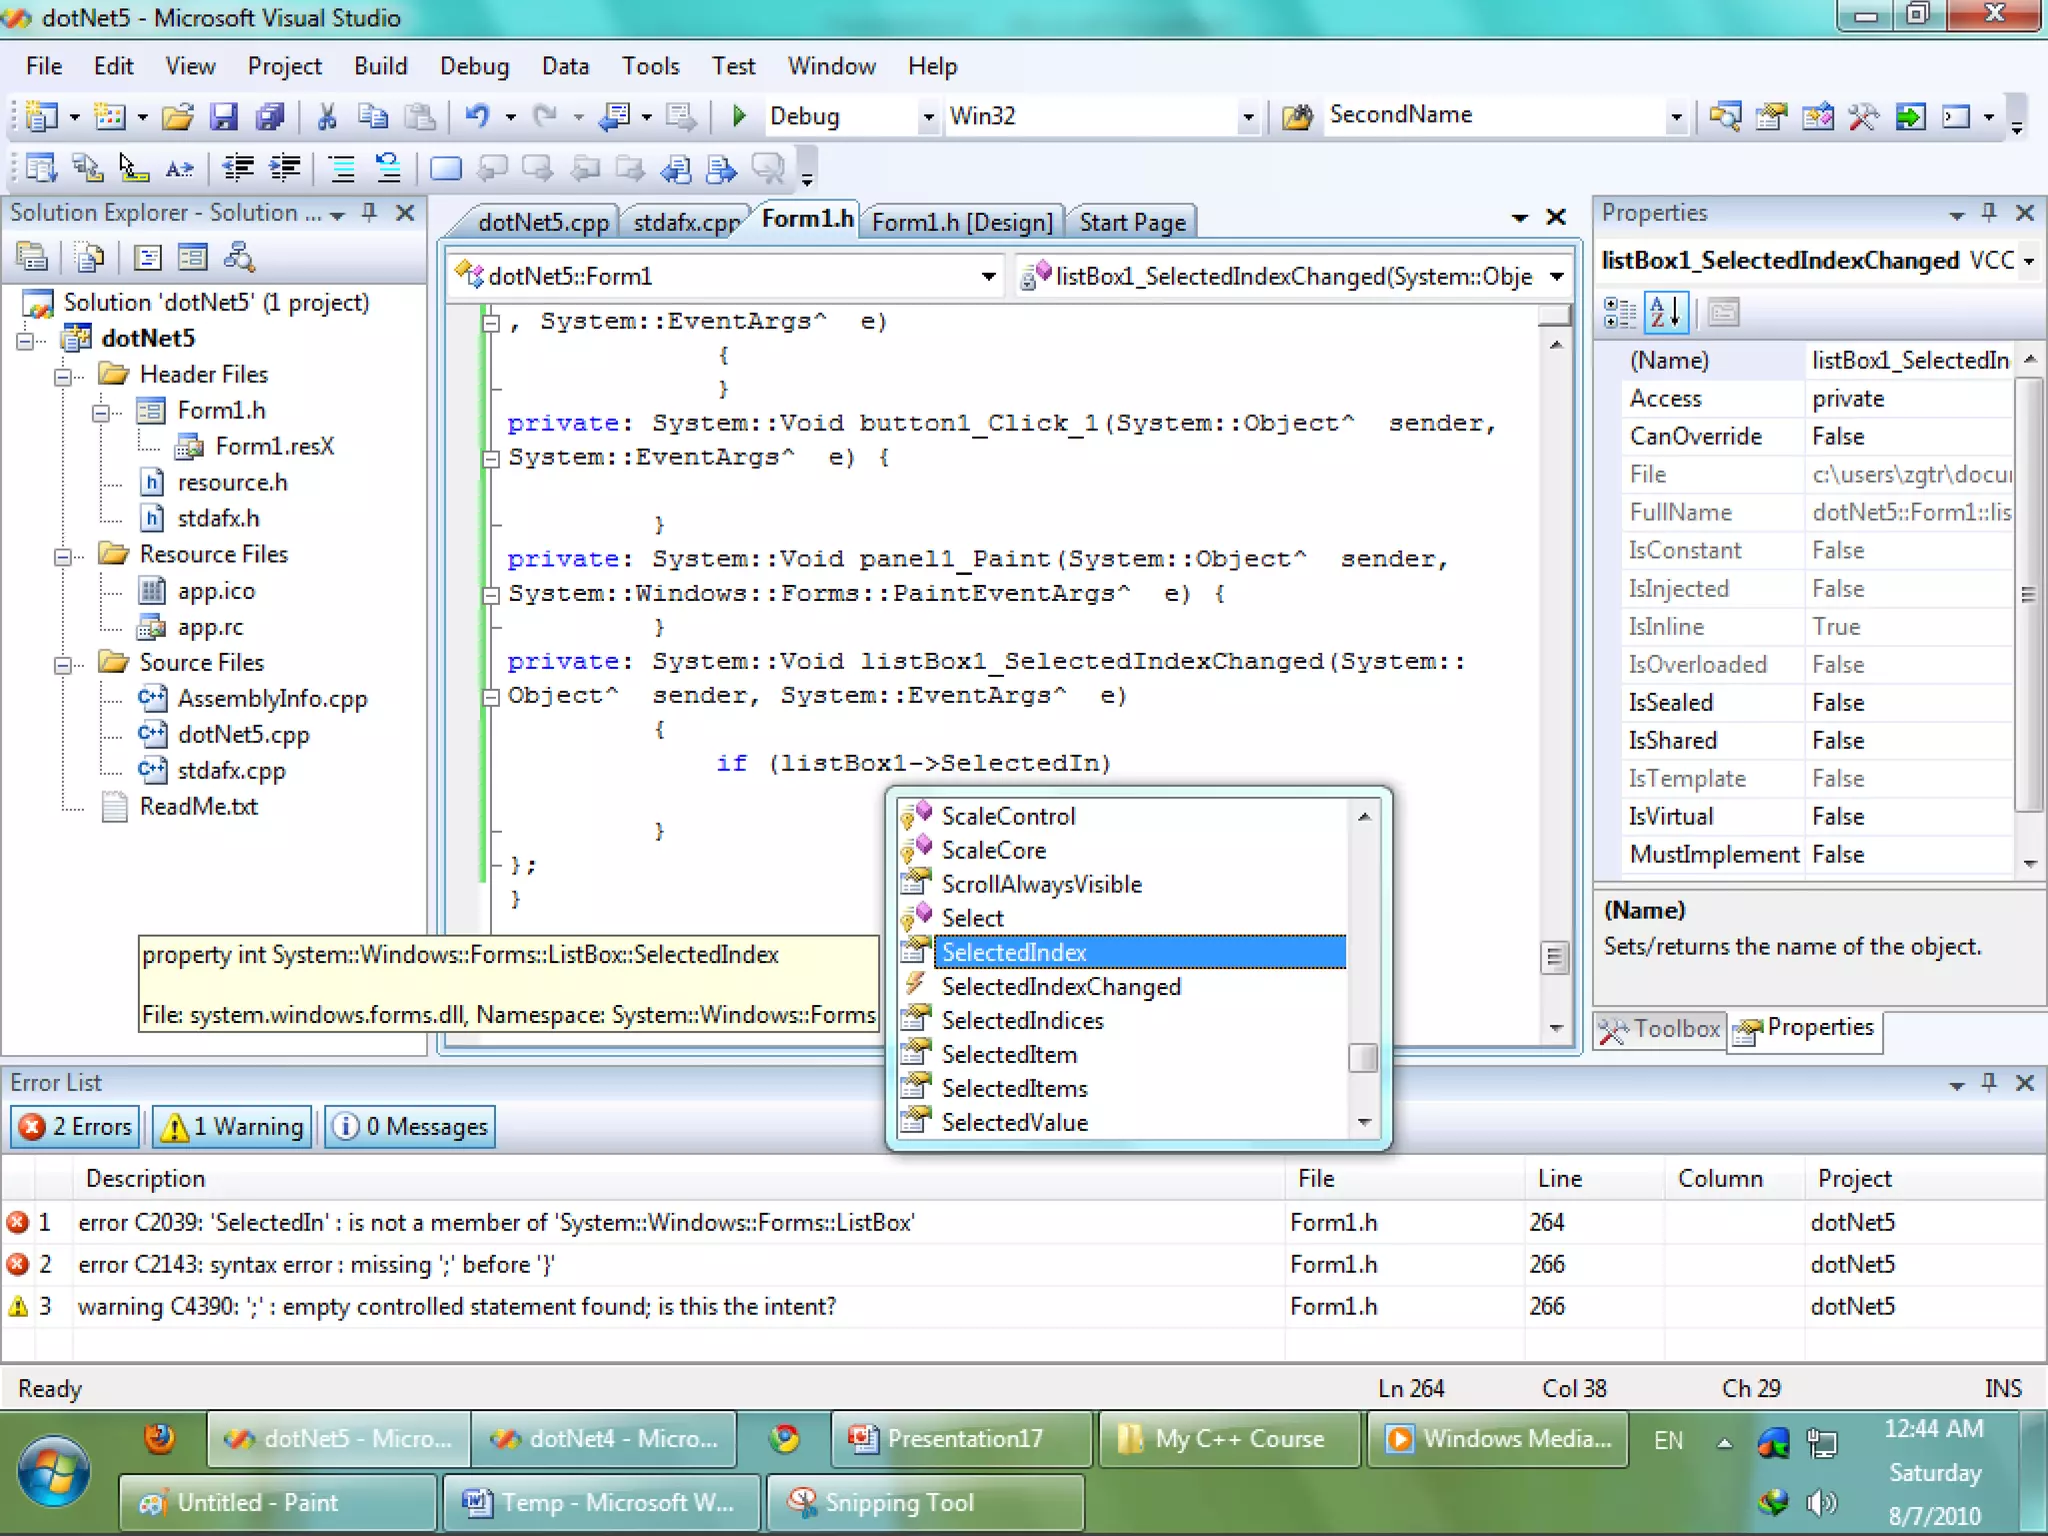Image resolution: width=2048 pixels, height=1536 pixels.
Task: Click Solution Explorer Show All Files icon
Action: [89, 258]
